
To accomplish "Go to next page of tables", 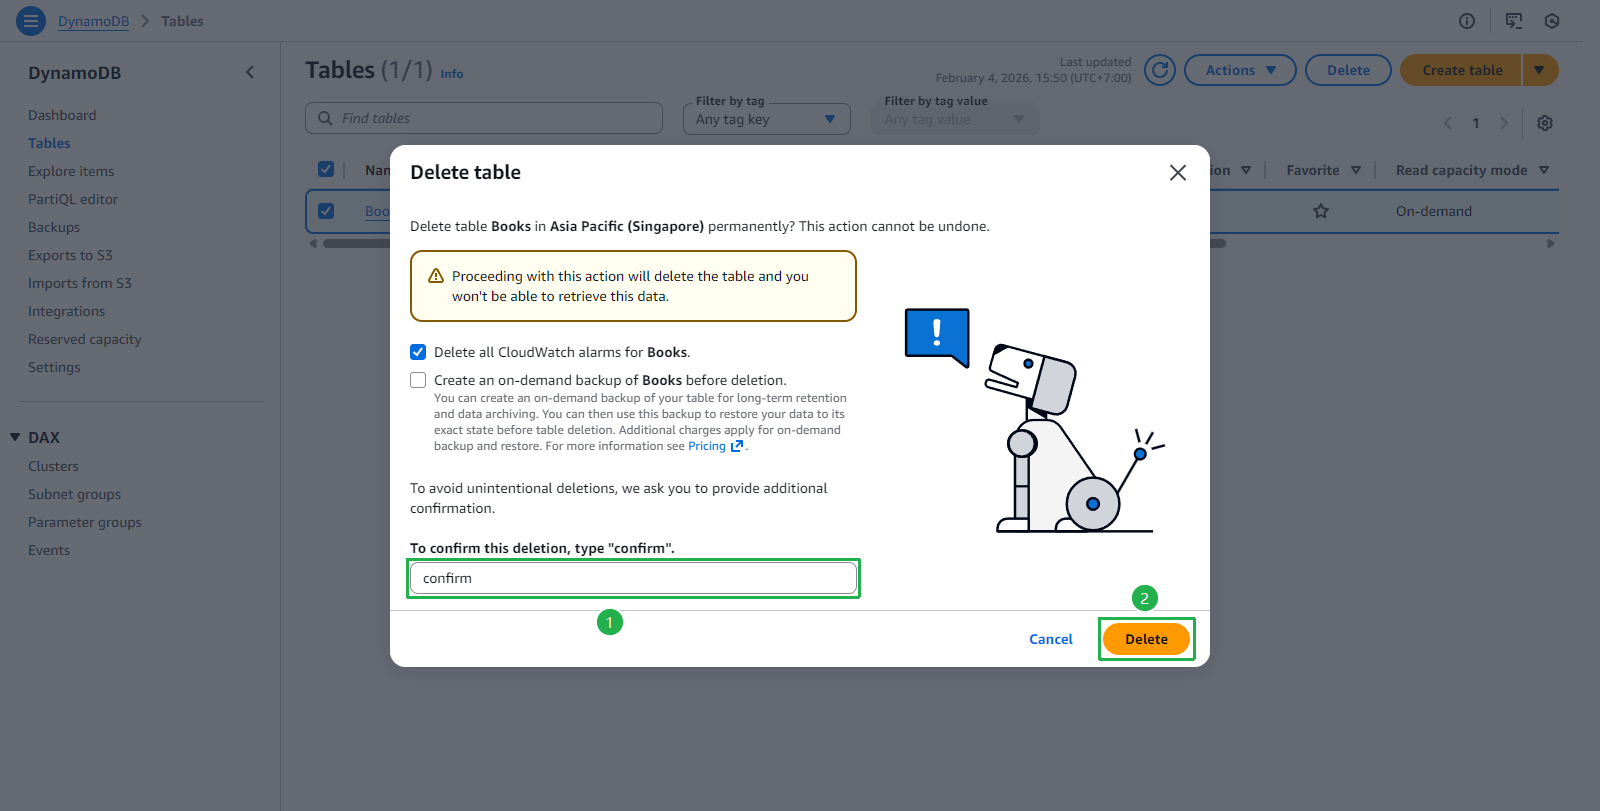I will [x=1503, y=123].
